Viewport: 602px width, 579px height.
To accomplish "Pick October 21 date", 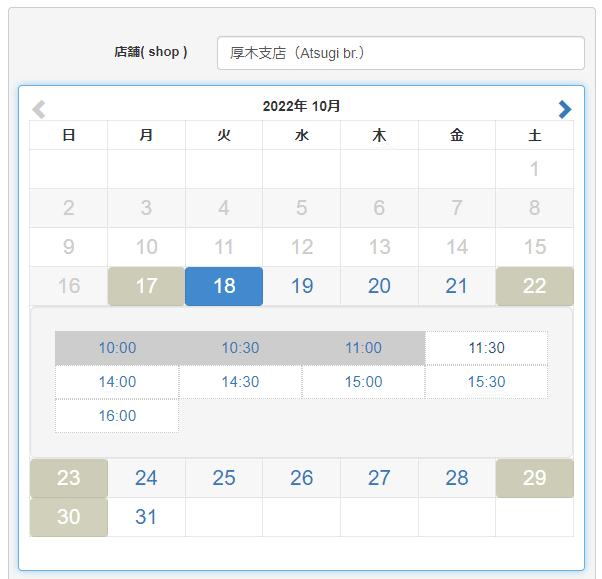I will tap(457, 286).
